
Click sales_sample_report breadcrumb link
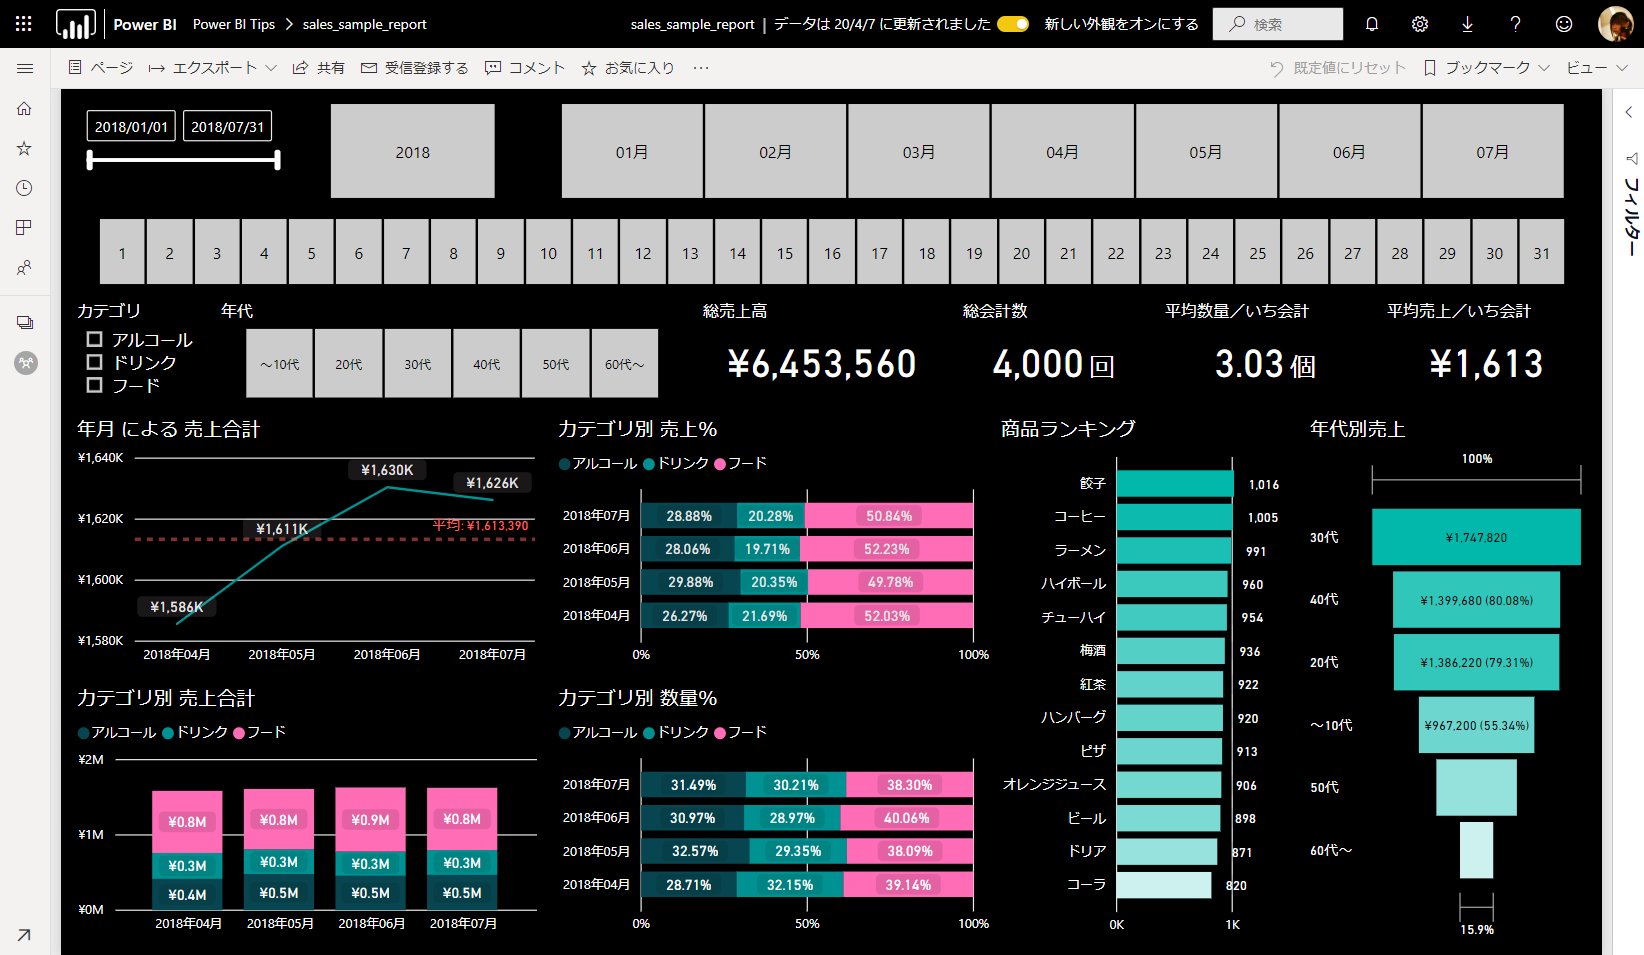click(365, 24)
